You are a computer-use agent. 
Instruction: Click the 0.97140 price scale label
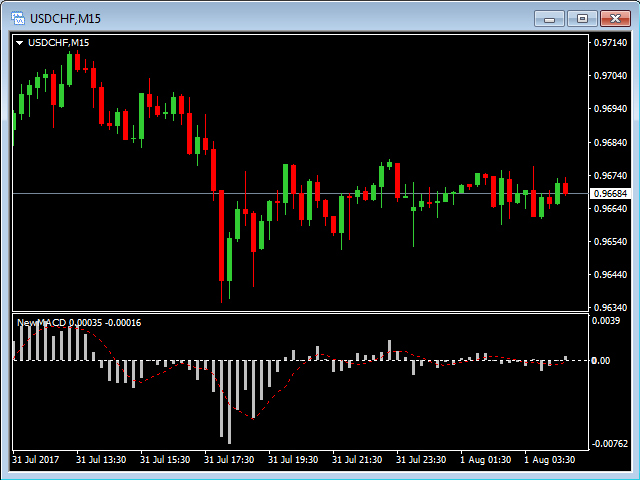pyautogui.click(x=610, y=42)
